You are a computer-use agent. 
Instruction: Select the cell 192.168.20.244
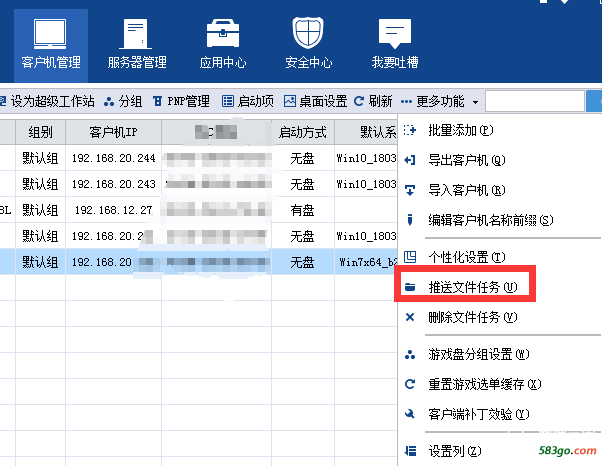click(113, 158)
